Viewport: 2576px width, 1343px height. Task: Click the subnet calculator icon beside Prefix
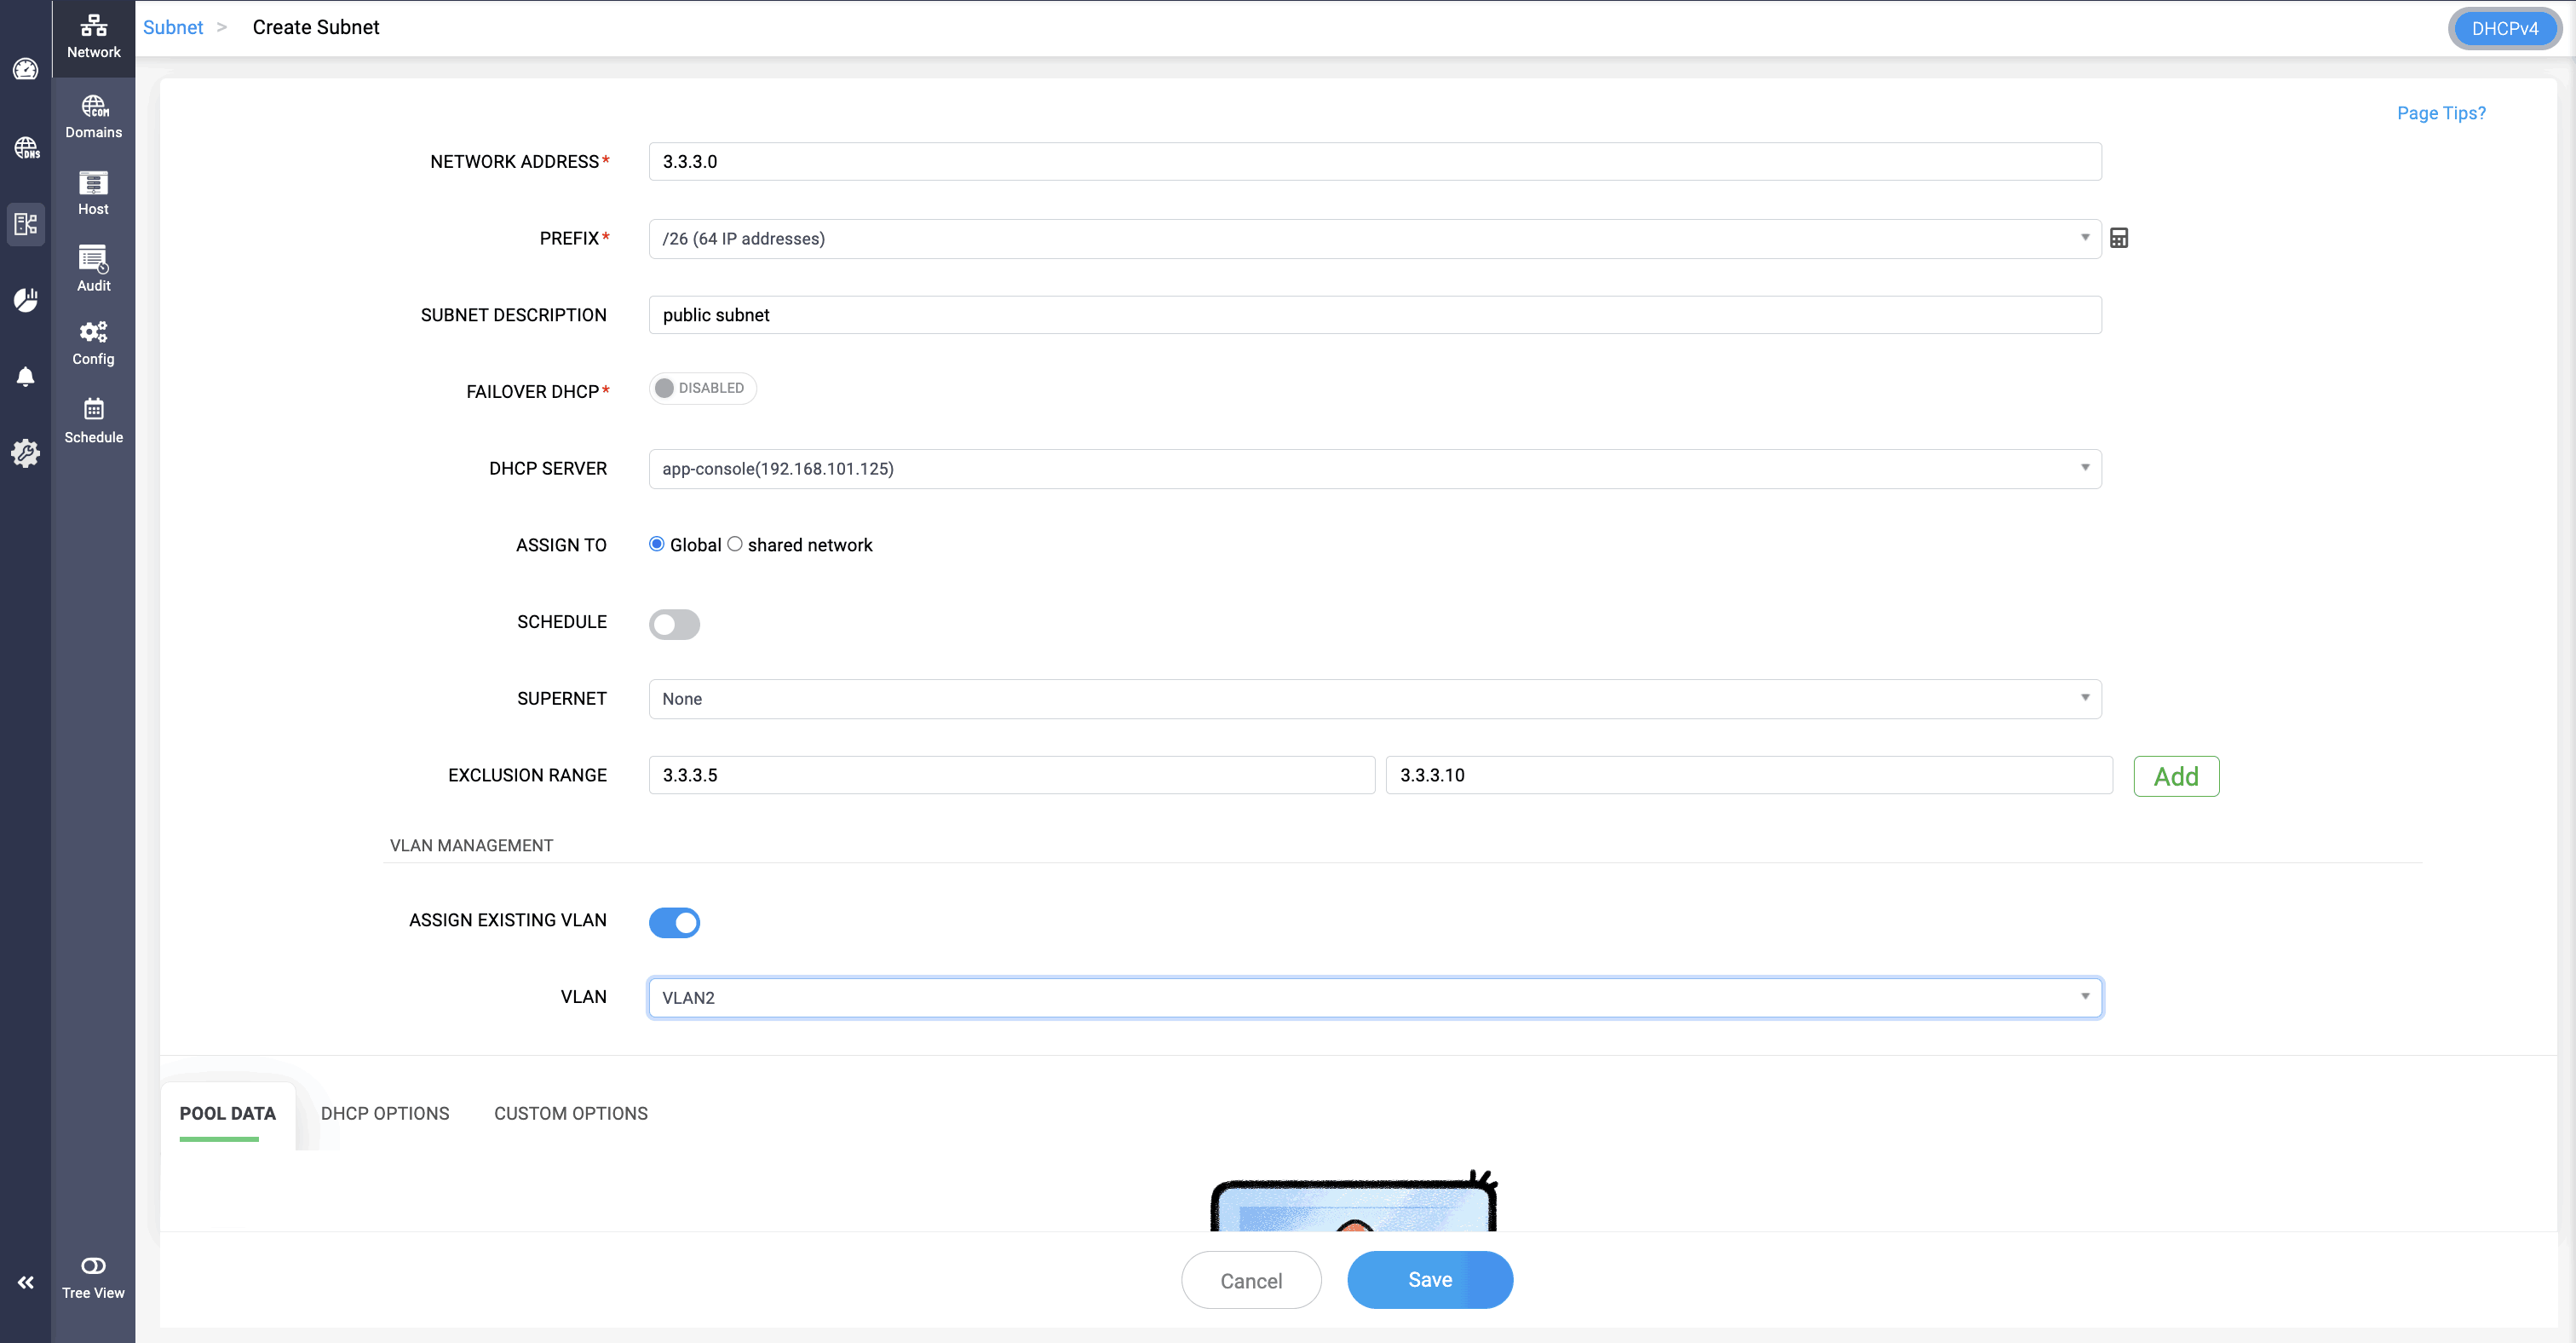click(2118, 238)
